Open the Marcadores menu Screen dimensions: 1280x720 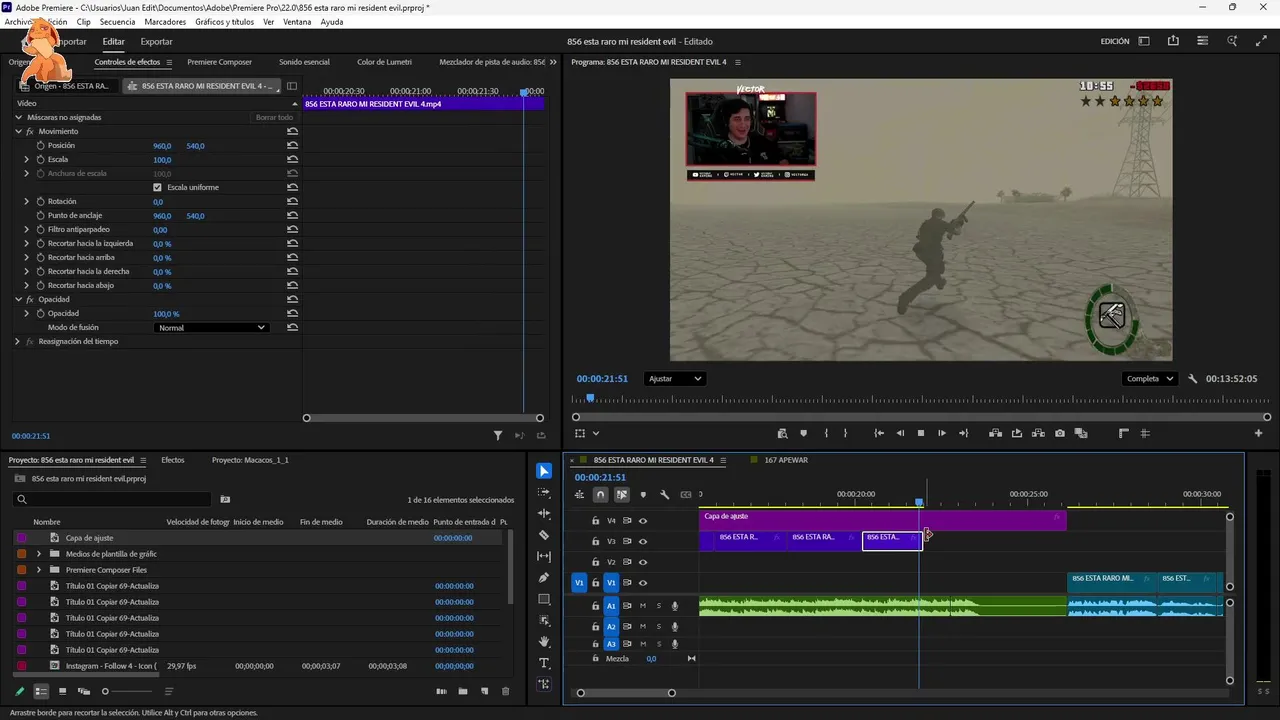point(165,22)
